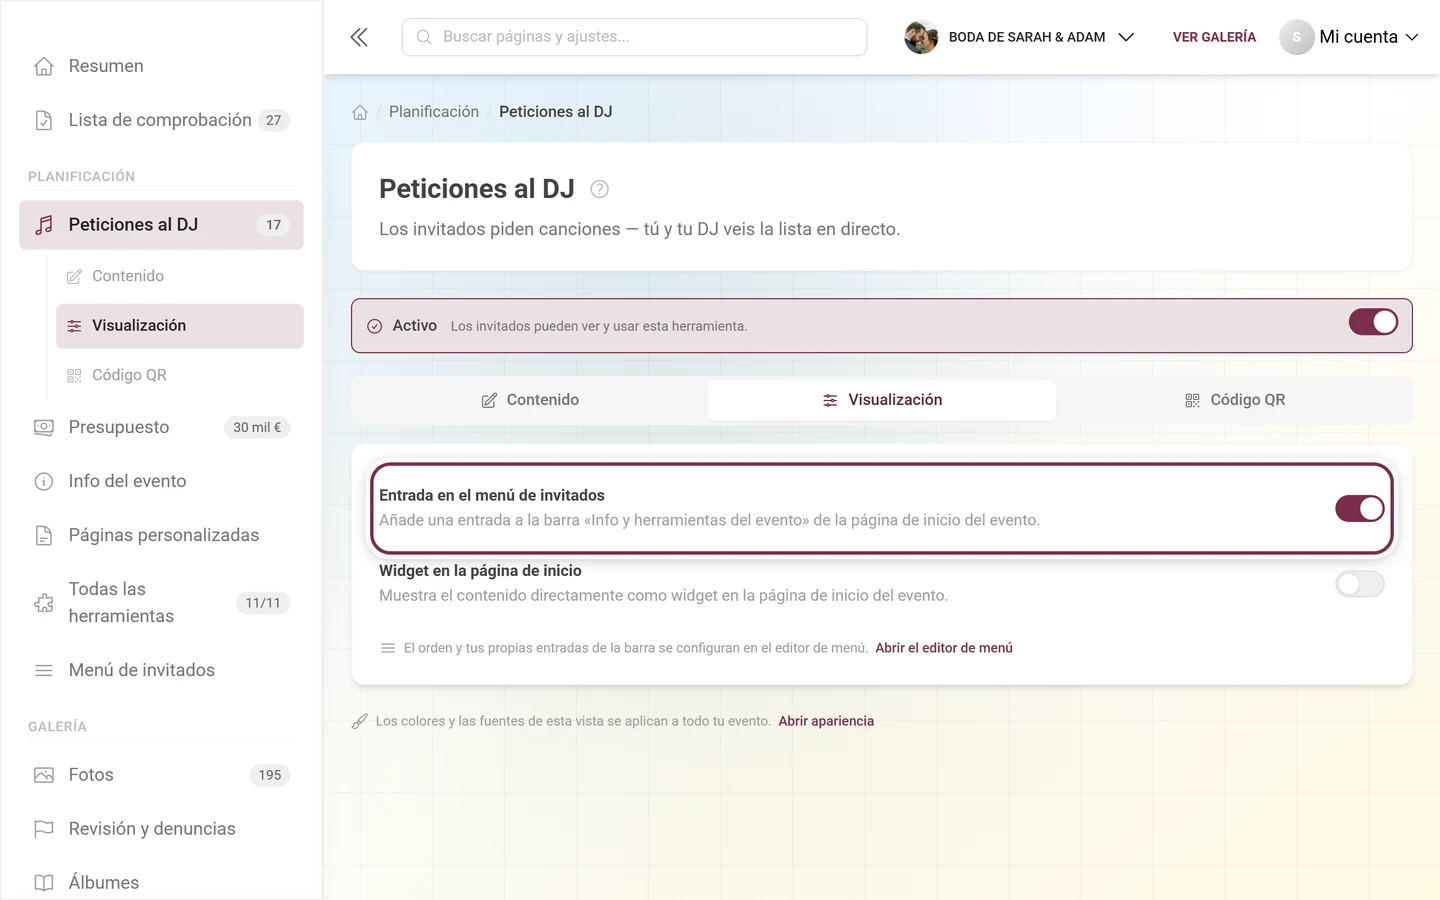Click the 27 badge on Lista de comprobación
1440x900 pixels.
click(x=274, y=120)
